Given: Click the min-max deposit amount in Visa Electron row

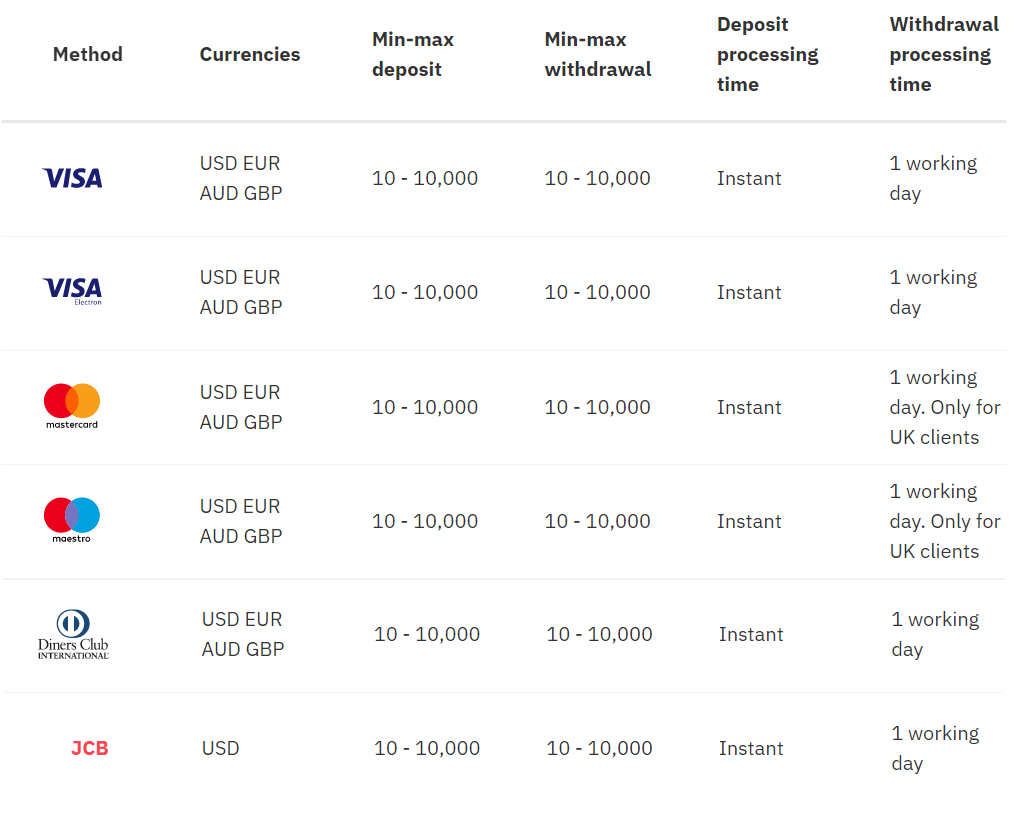Looking at the screenshot, I should pyautogui.click(x=425, y=292).
